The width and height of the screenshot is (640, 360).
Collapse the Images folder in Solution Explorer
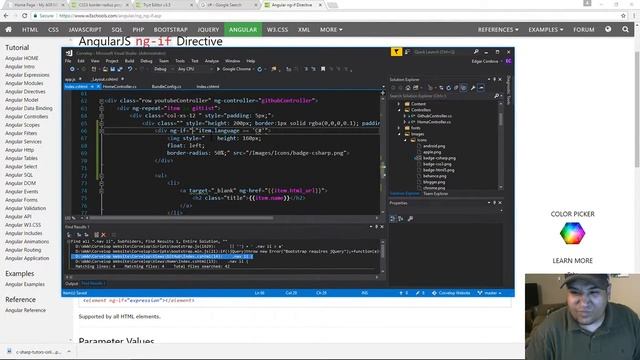[x=399, y=134]
